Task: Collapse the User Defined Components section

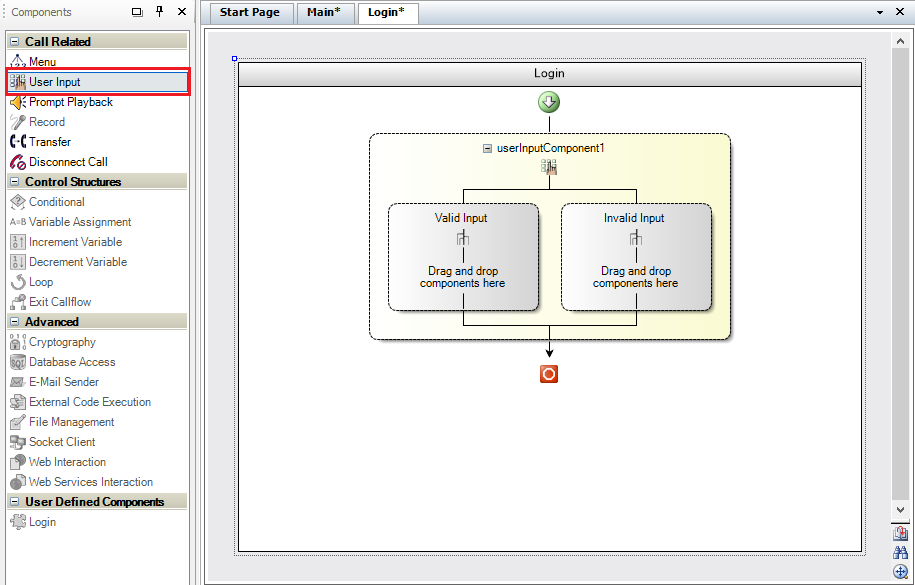Action: tap(15, 502)
